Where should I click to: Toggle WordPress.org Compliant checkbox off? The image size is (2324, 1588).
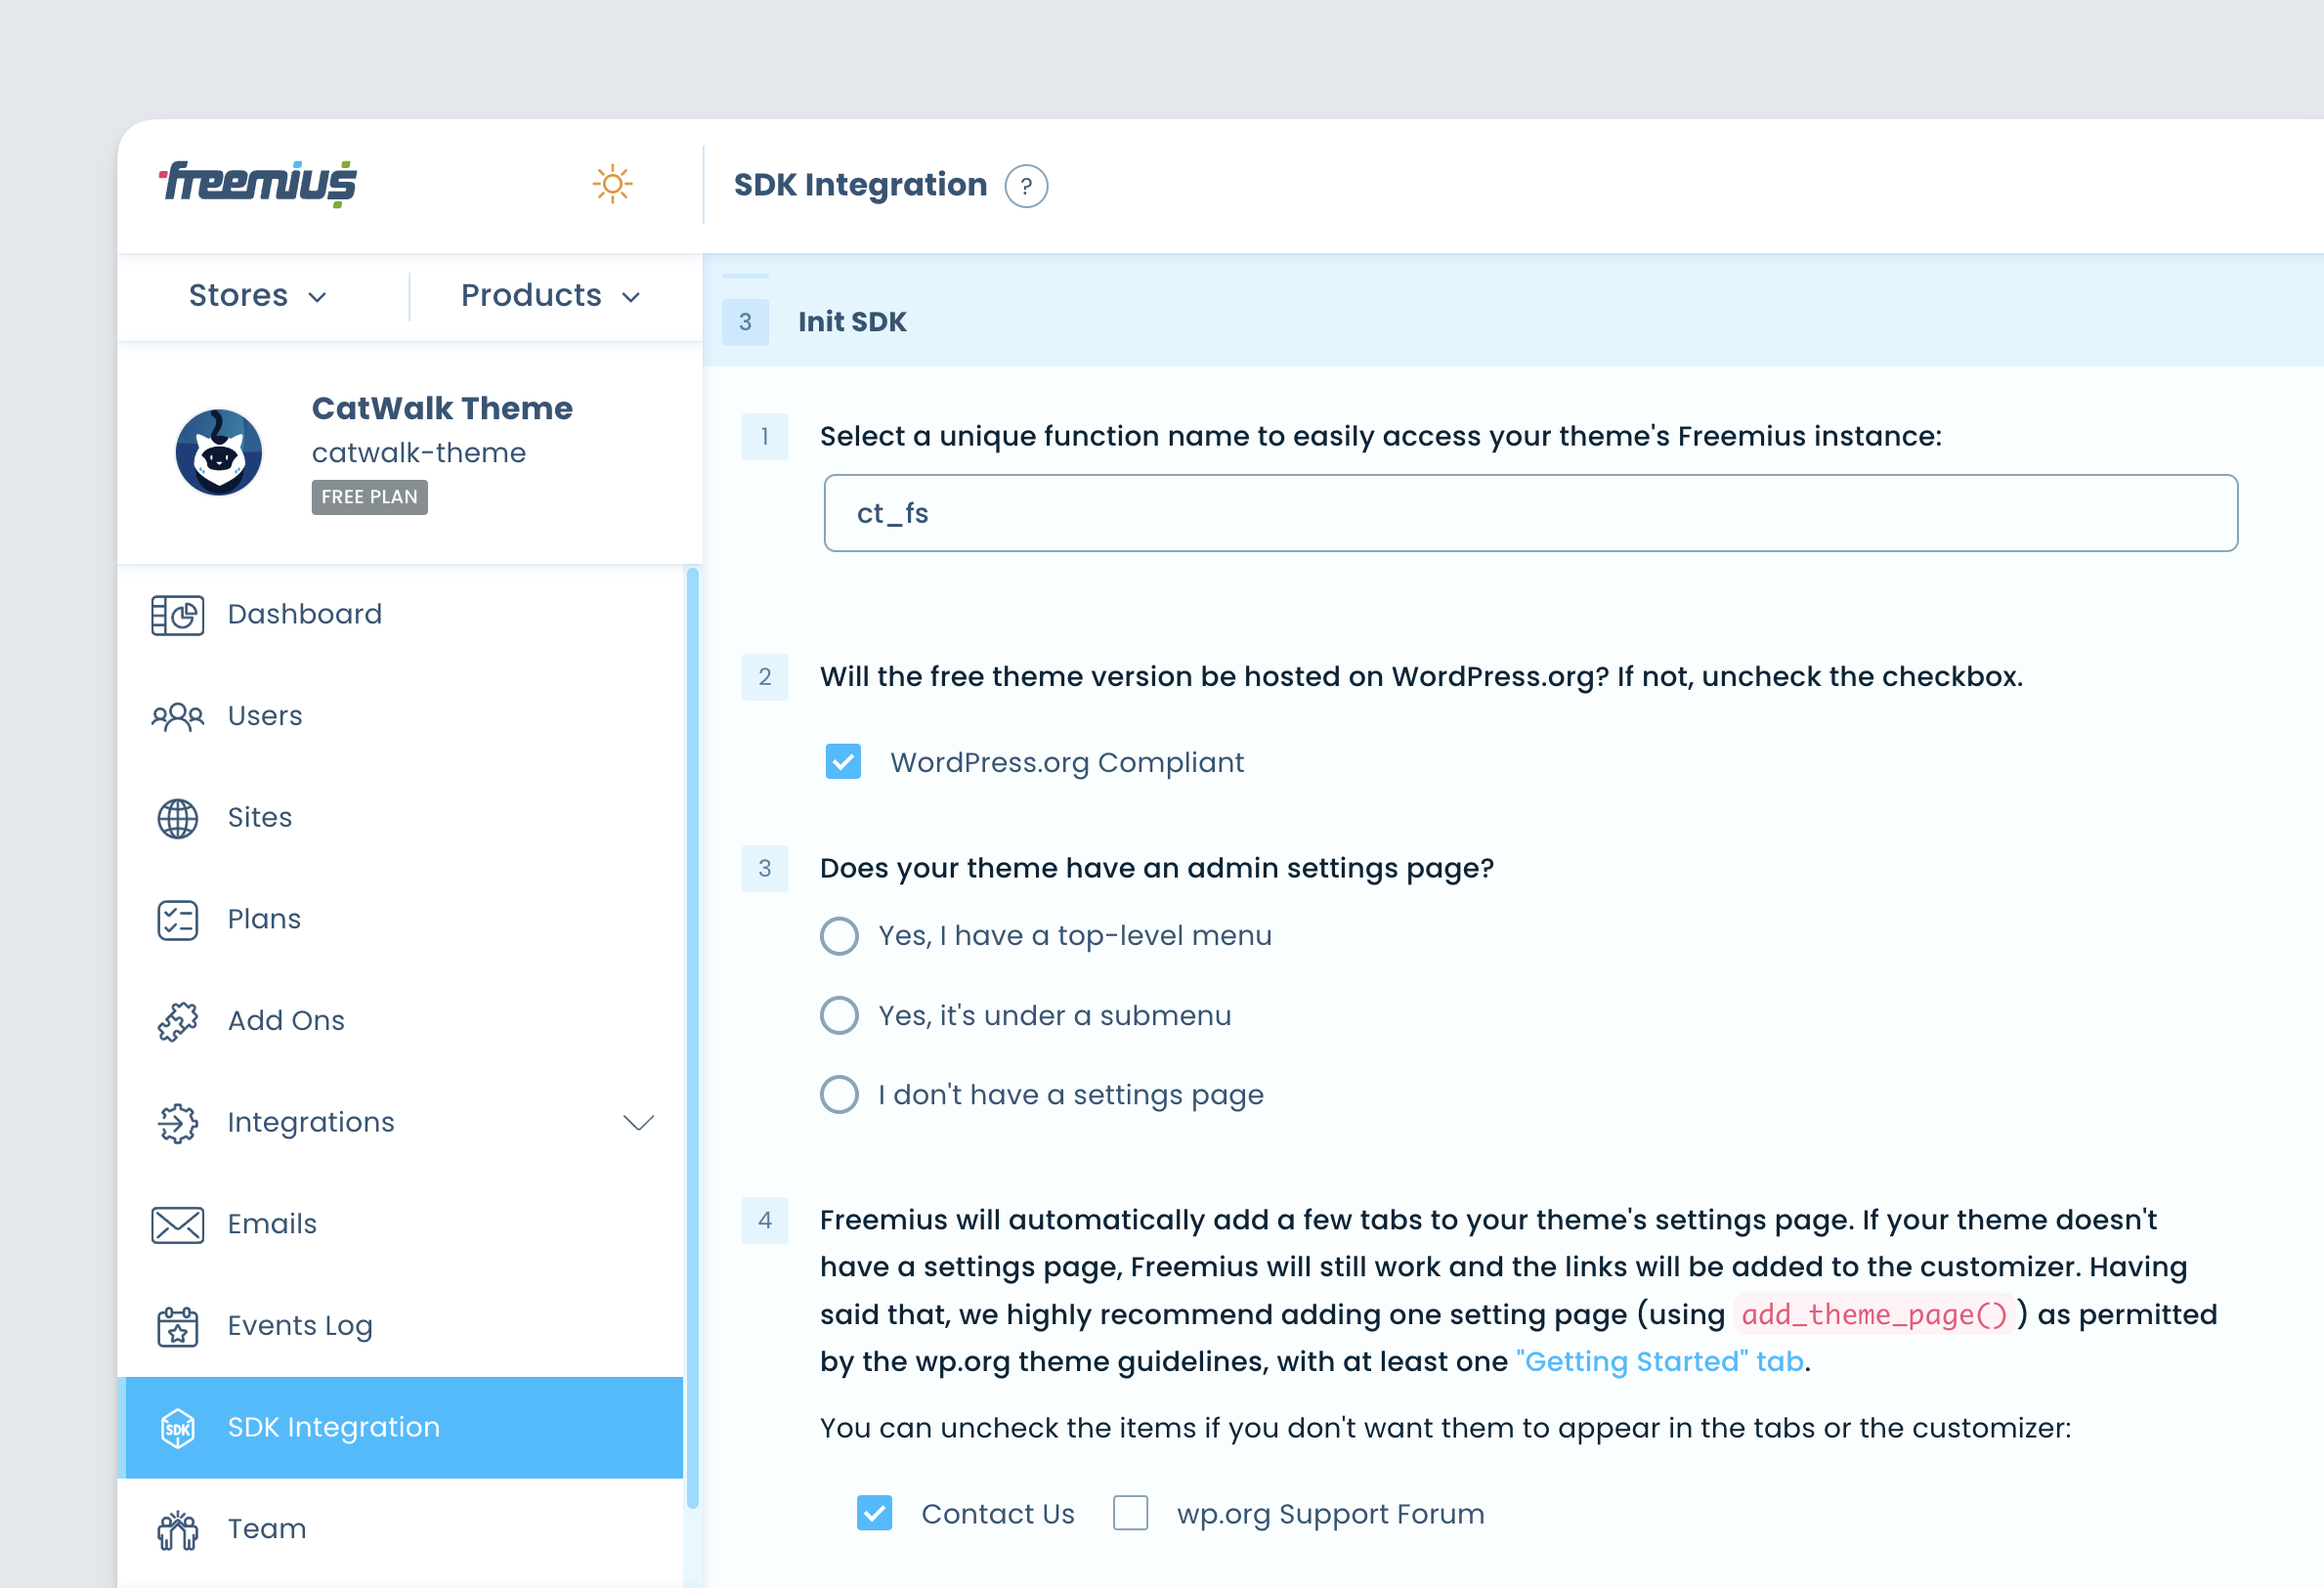(x=842, y=763)
